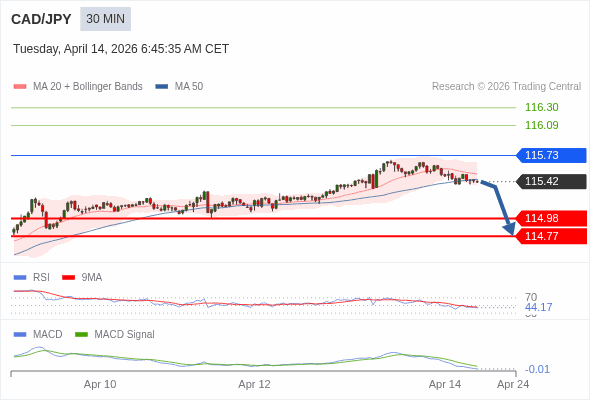
Task: Click the MACD blue legend swatch
Action: pos(20,335)
